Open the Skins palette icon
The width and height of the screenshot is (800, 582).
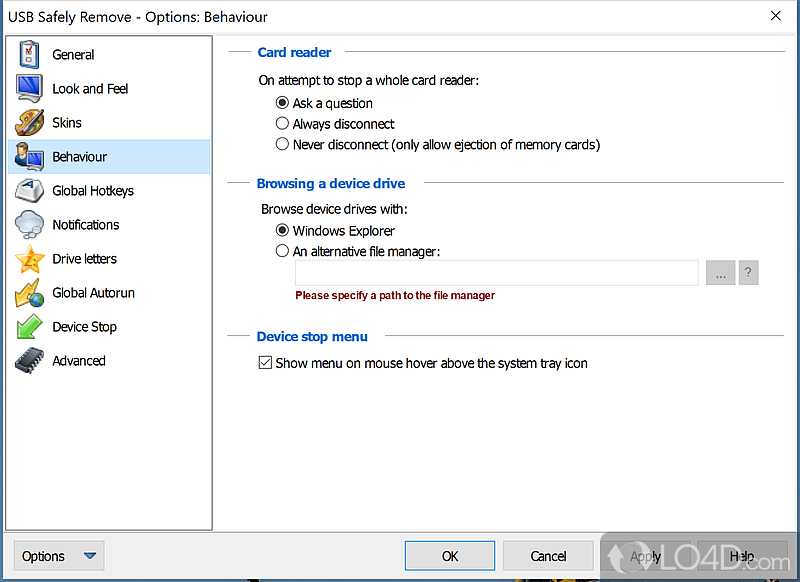tap(30, 122)
